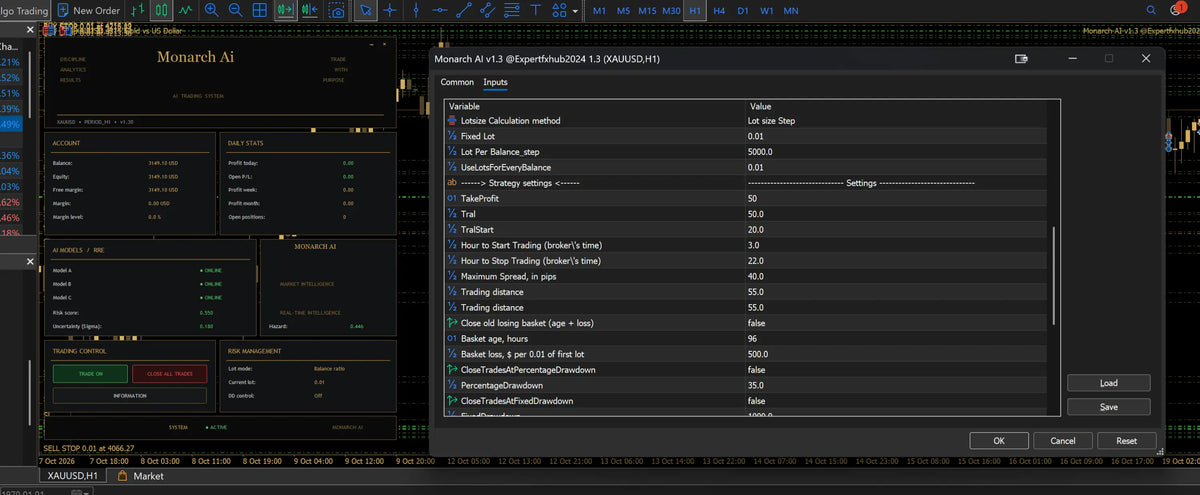Viewport: 1200px width, 495px height.
Task: Open the account notifications icon
Action: click(1177, 9)
